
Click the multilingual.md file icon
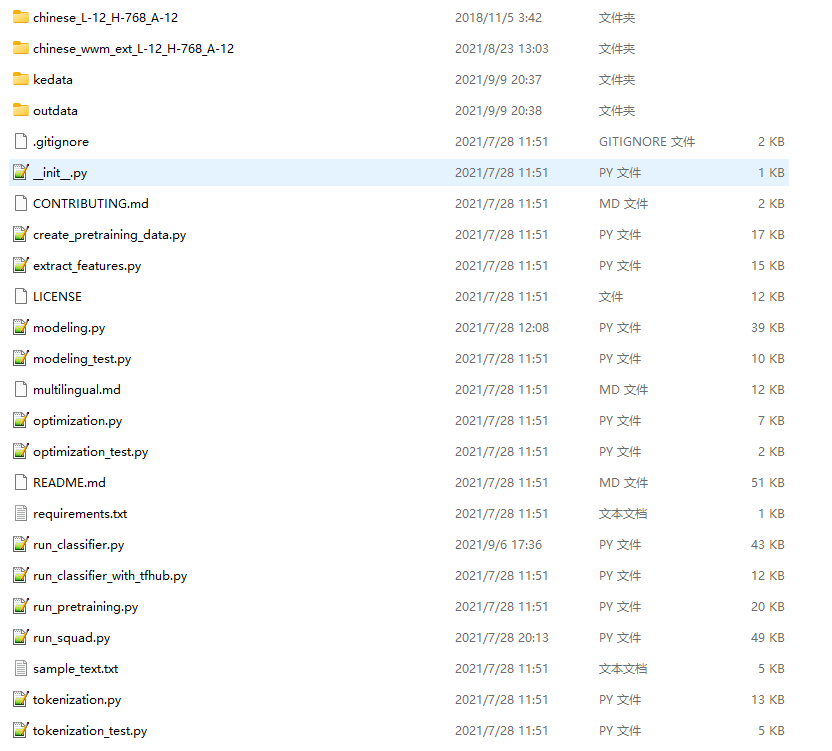tap(21, 390)
